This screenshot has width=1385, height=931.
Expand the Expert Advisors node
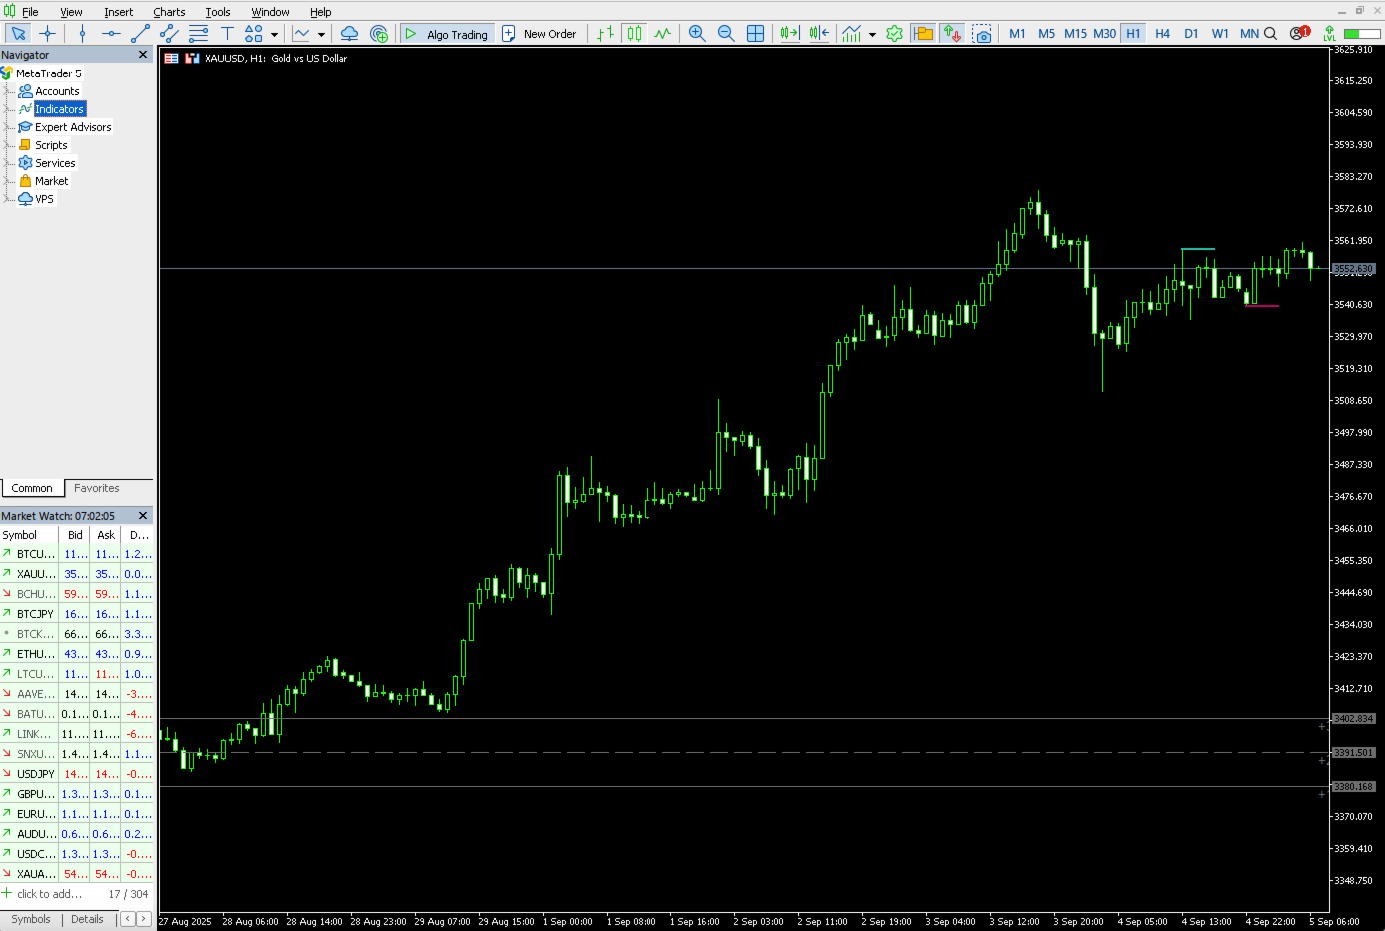point(9,127)
